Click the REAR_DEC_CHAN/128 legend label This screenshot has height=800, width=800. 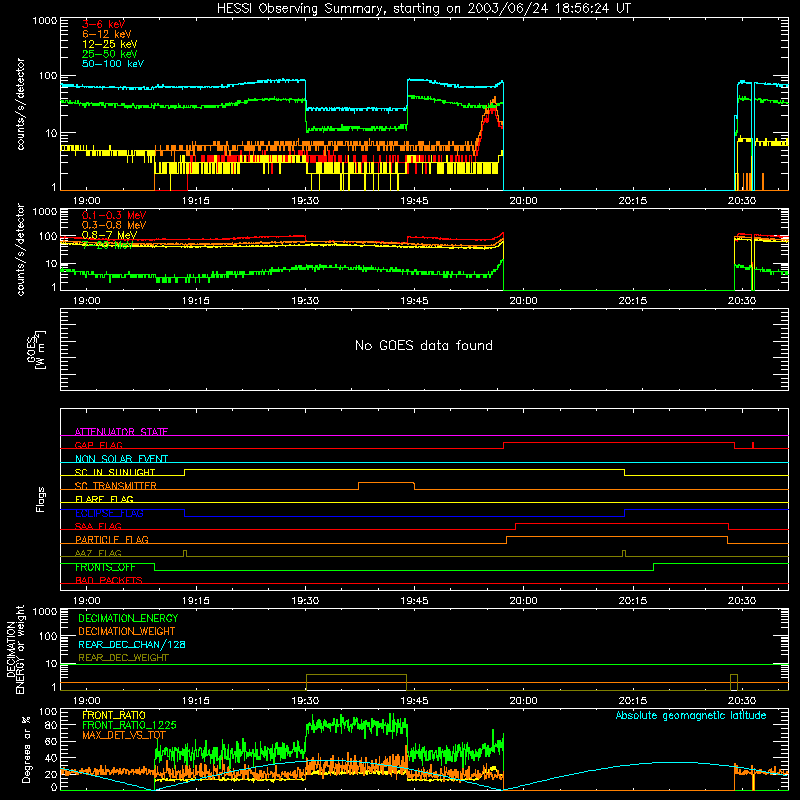[132, 644]
